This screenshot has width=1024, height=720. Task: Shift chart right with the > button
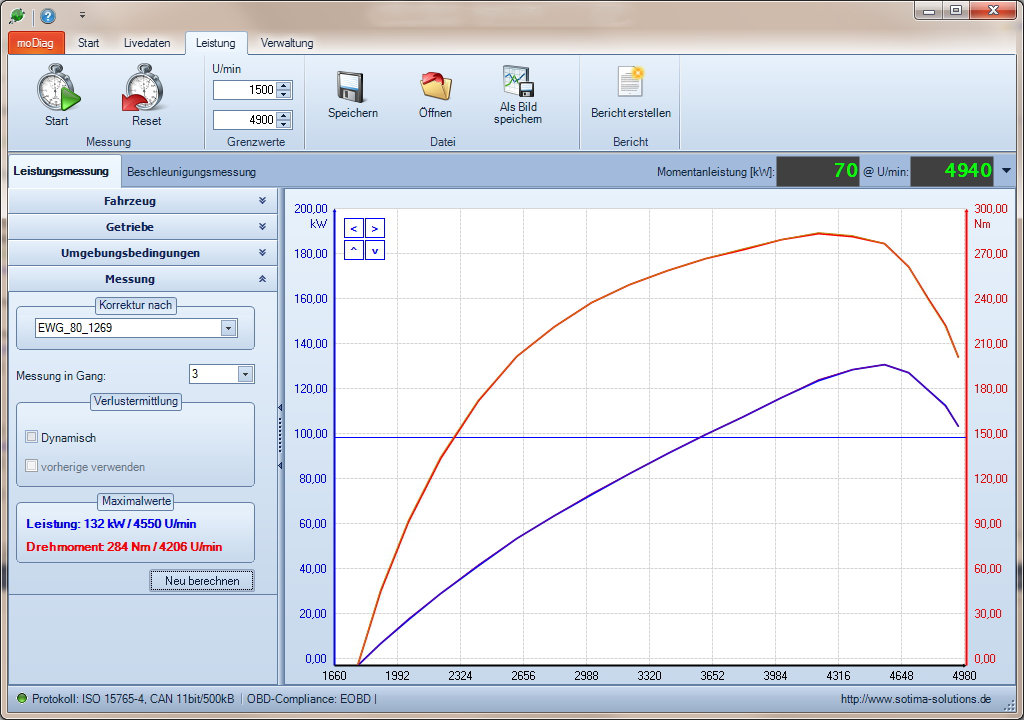375,228
